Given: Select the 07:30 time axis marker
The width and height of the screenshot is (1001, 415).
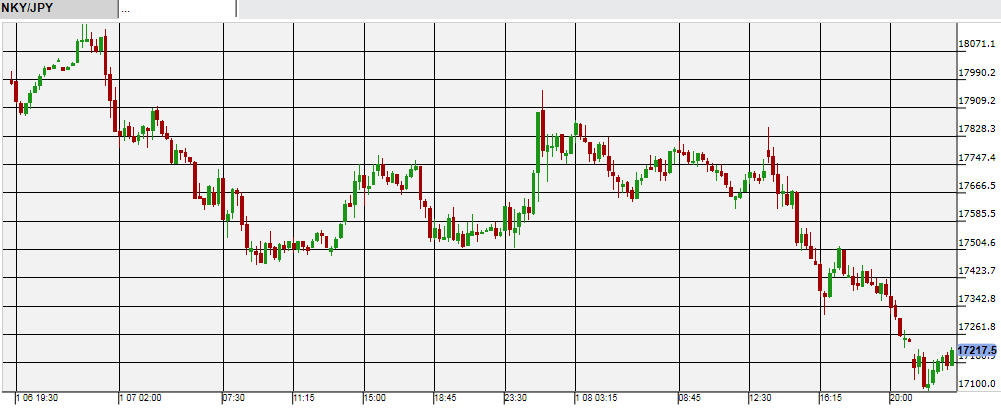Looking at the screenshot, I should [233, 398].
